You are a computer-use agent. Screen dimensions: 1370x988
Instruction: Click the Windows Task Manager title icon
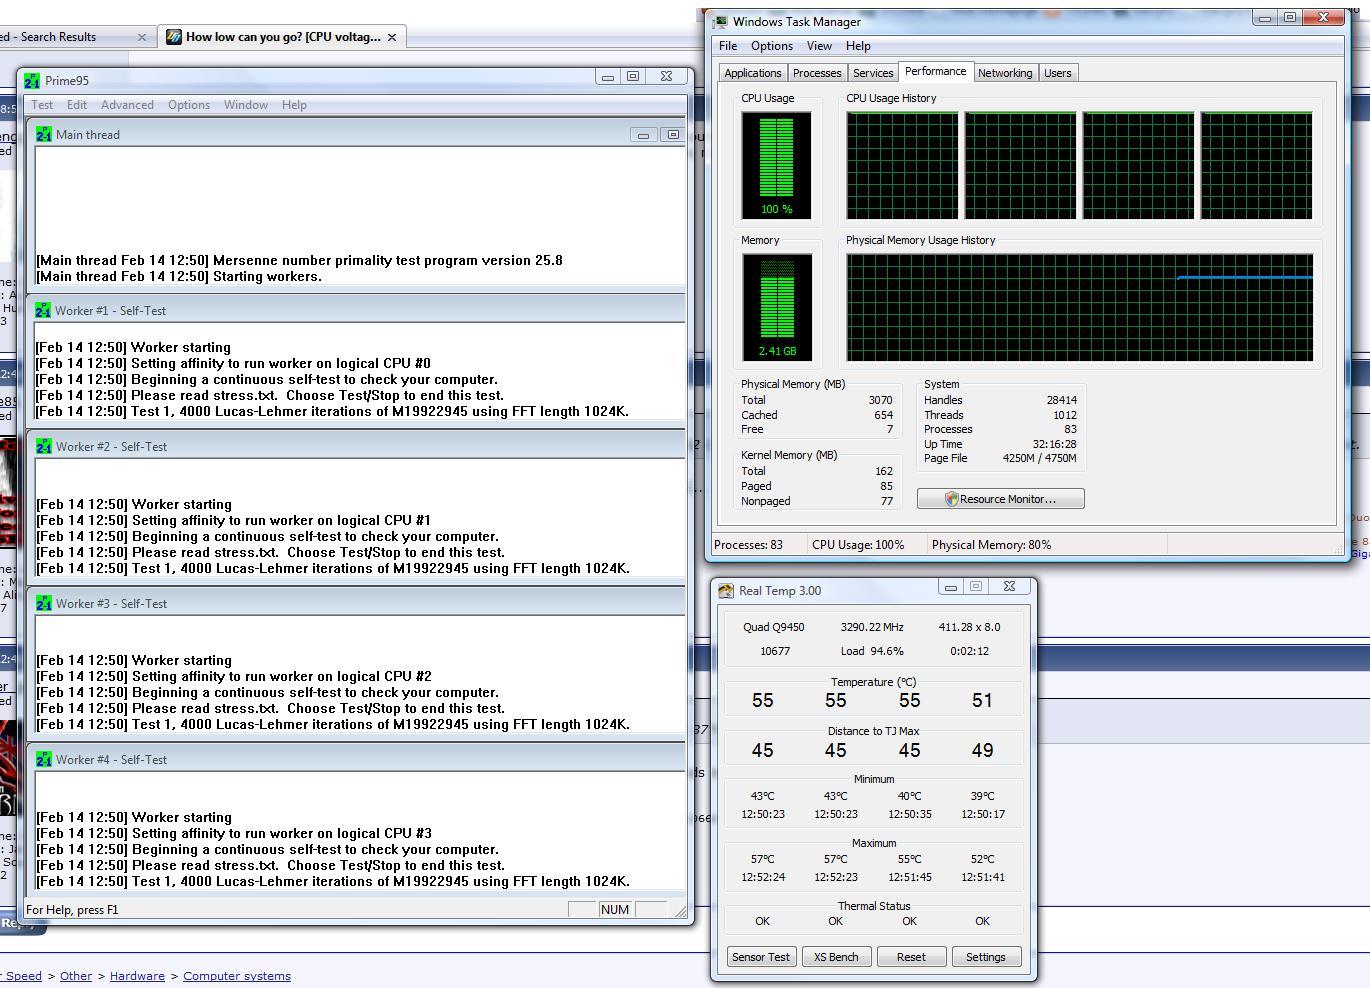coord(721,21)
